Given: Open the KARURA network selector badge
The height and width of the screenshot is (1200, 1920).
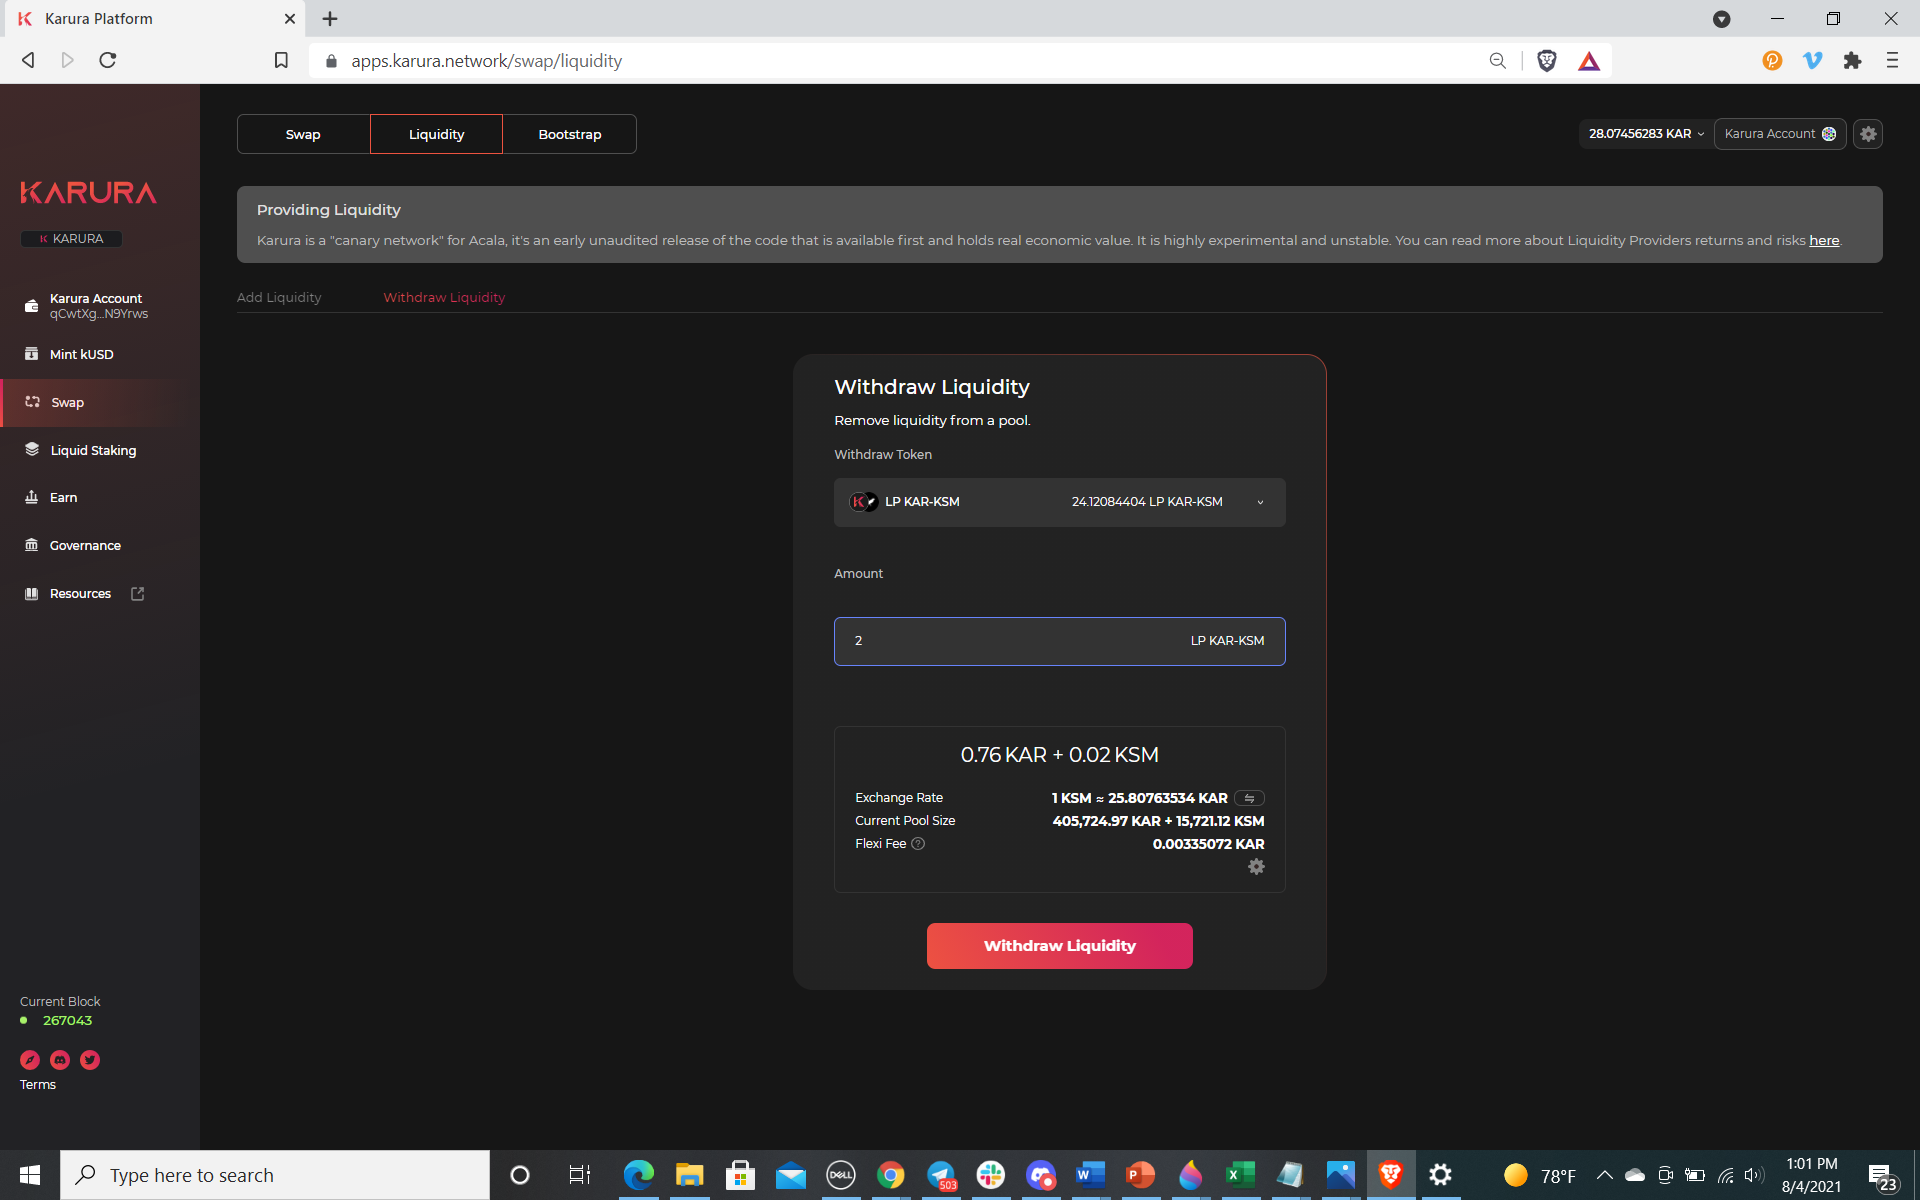Looking at the screenshot, I should pos(71,239).
